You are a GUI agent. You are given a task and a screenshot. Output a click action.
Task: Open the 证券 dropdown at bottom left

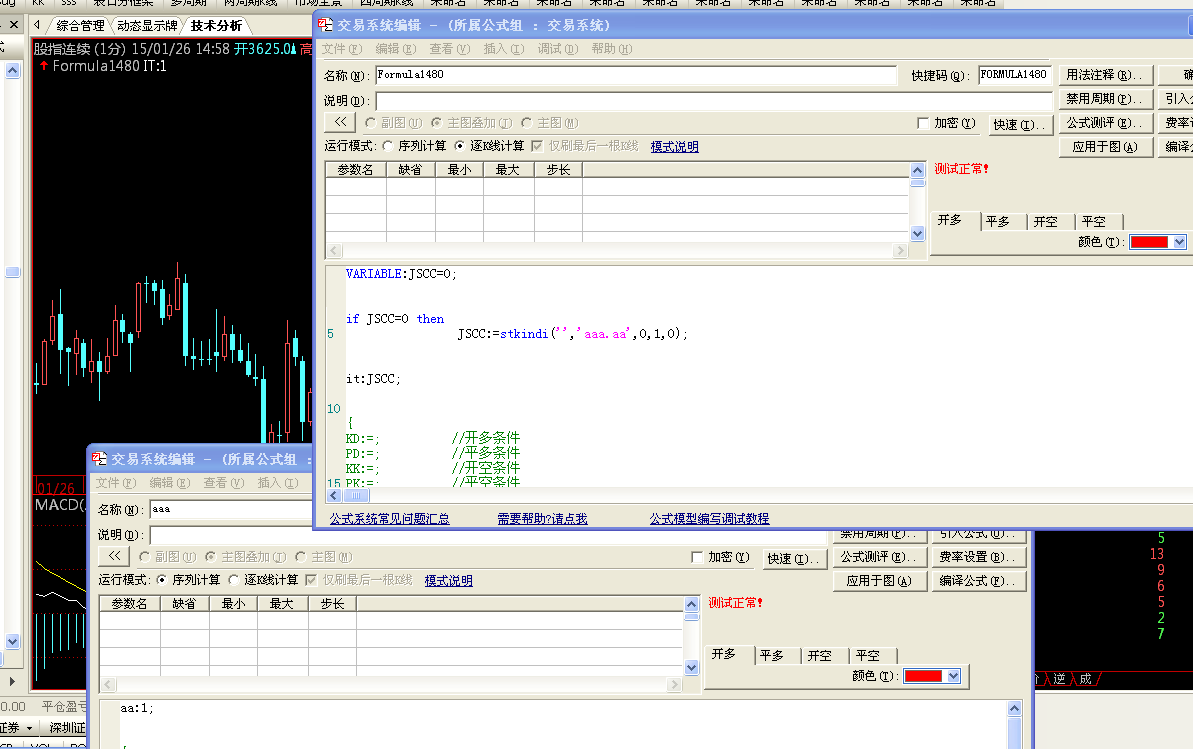[29, 728]
